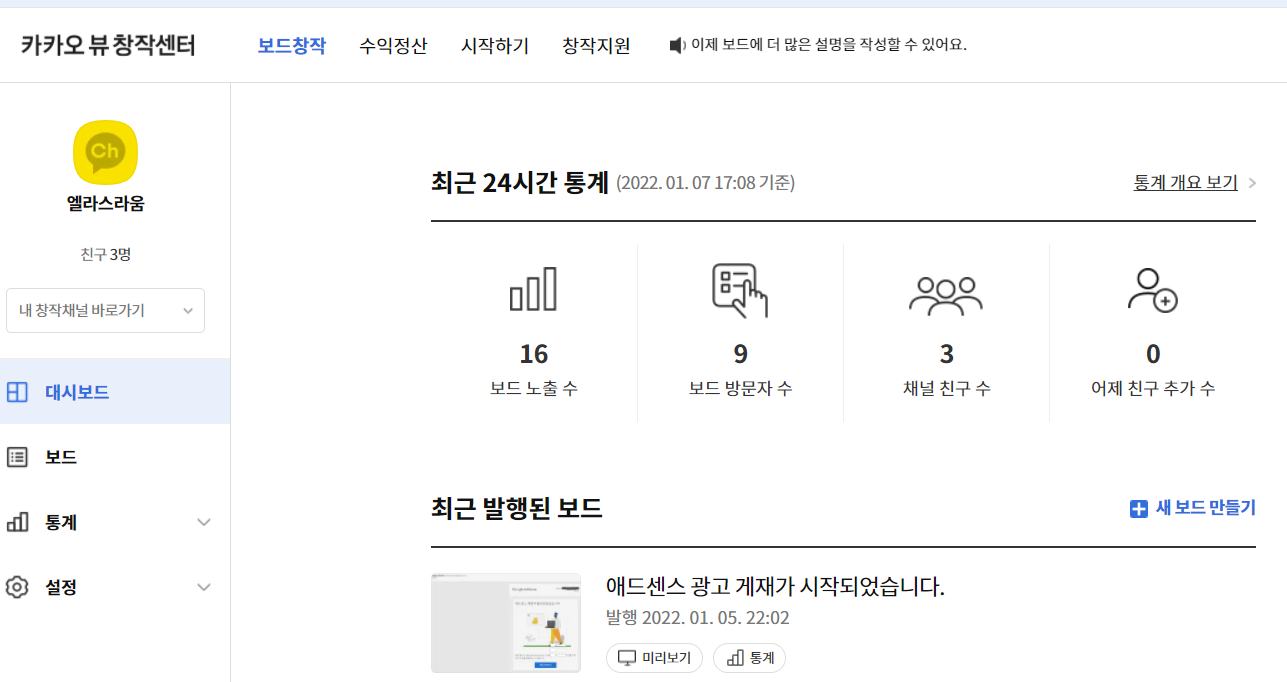Select the 보드창작 top menu tab
This screenshot has width=1287, height=682.
coord(291,45)
